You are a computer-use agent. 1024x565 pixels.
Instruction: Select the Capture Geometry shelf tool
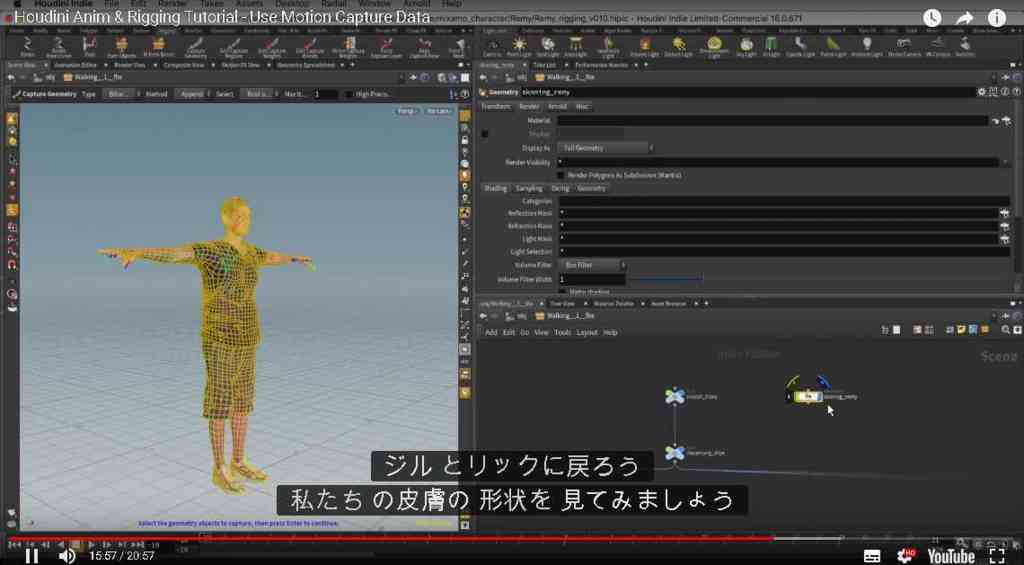click(195, 48)
